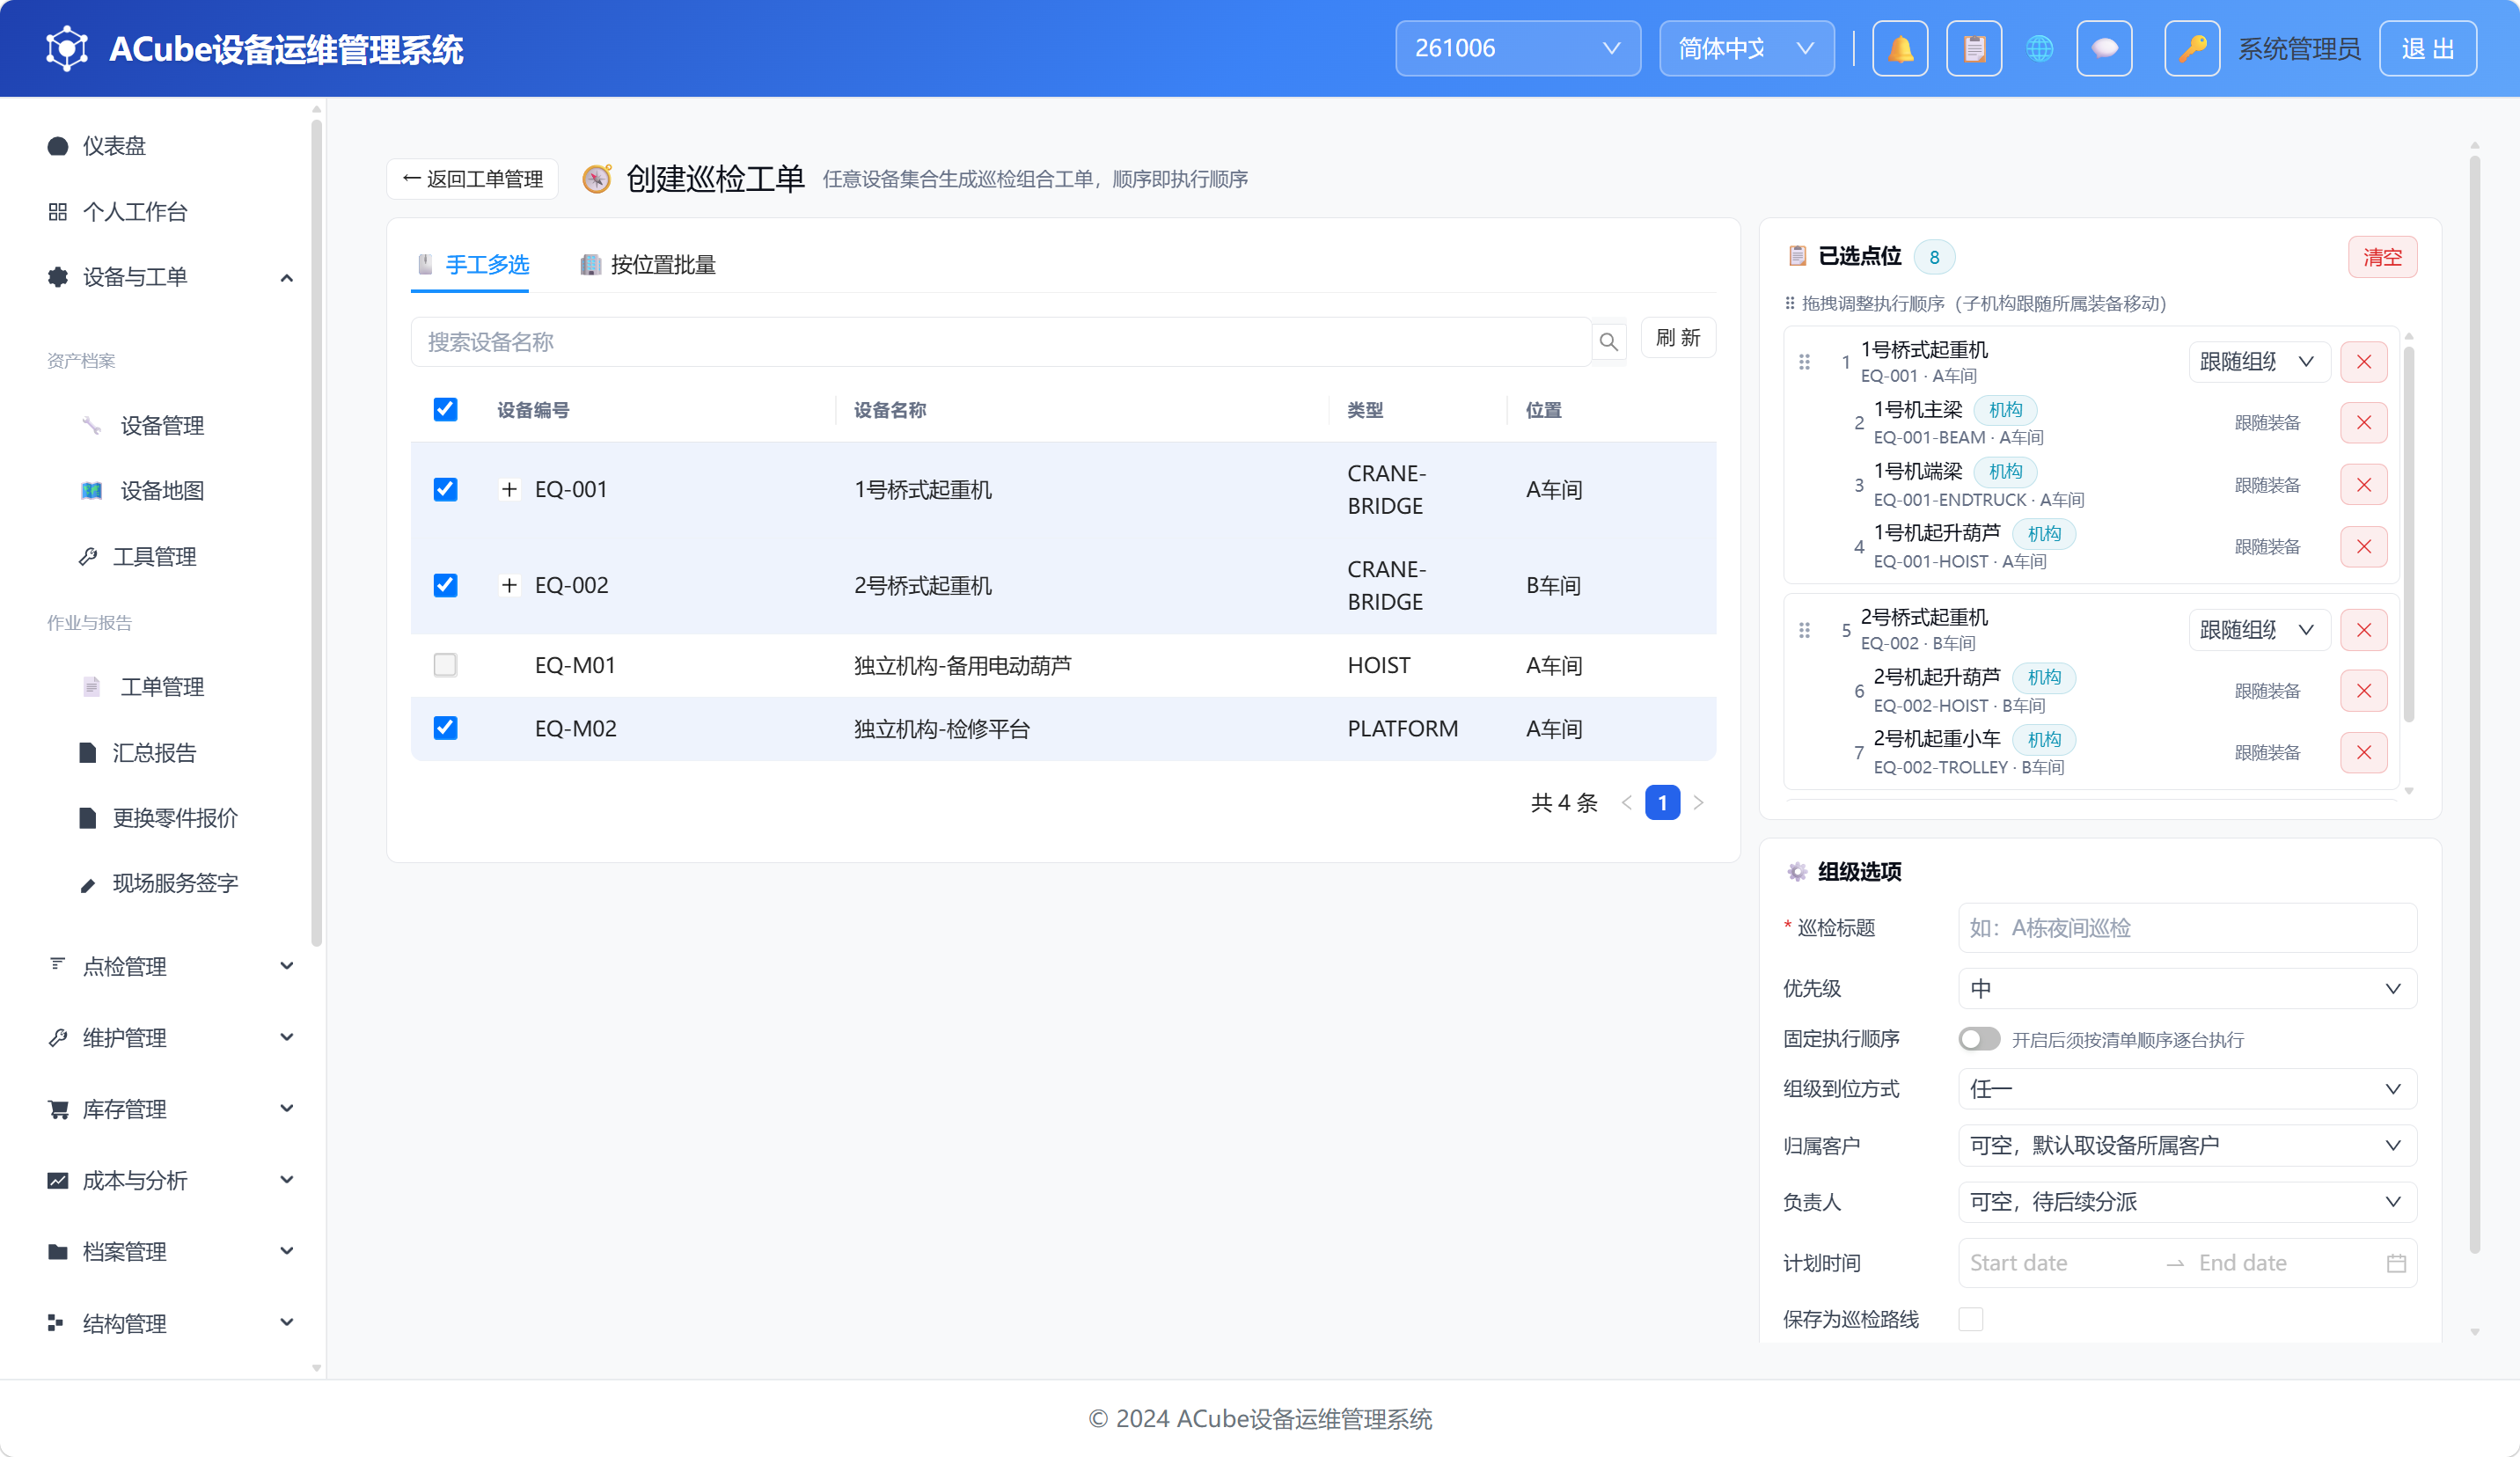Click the search magnifier icon

point(1608,342)
